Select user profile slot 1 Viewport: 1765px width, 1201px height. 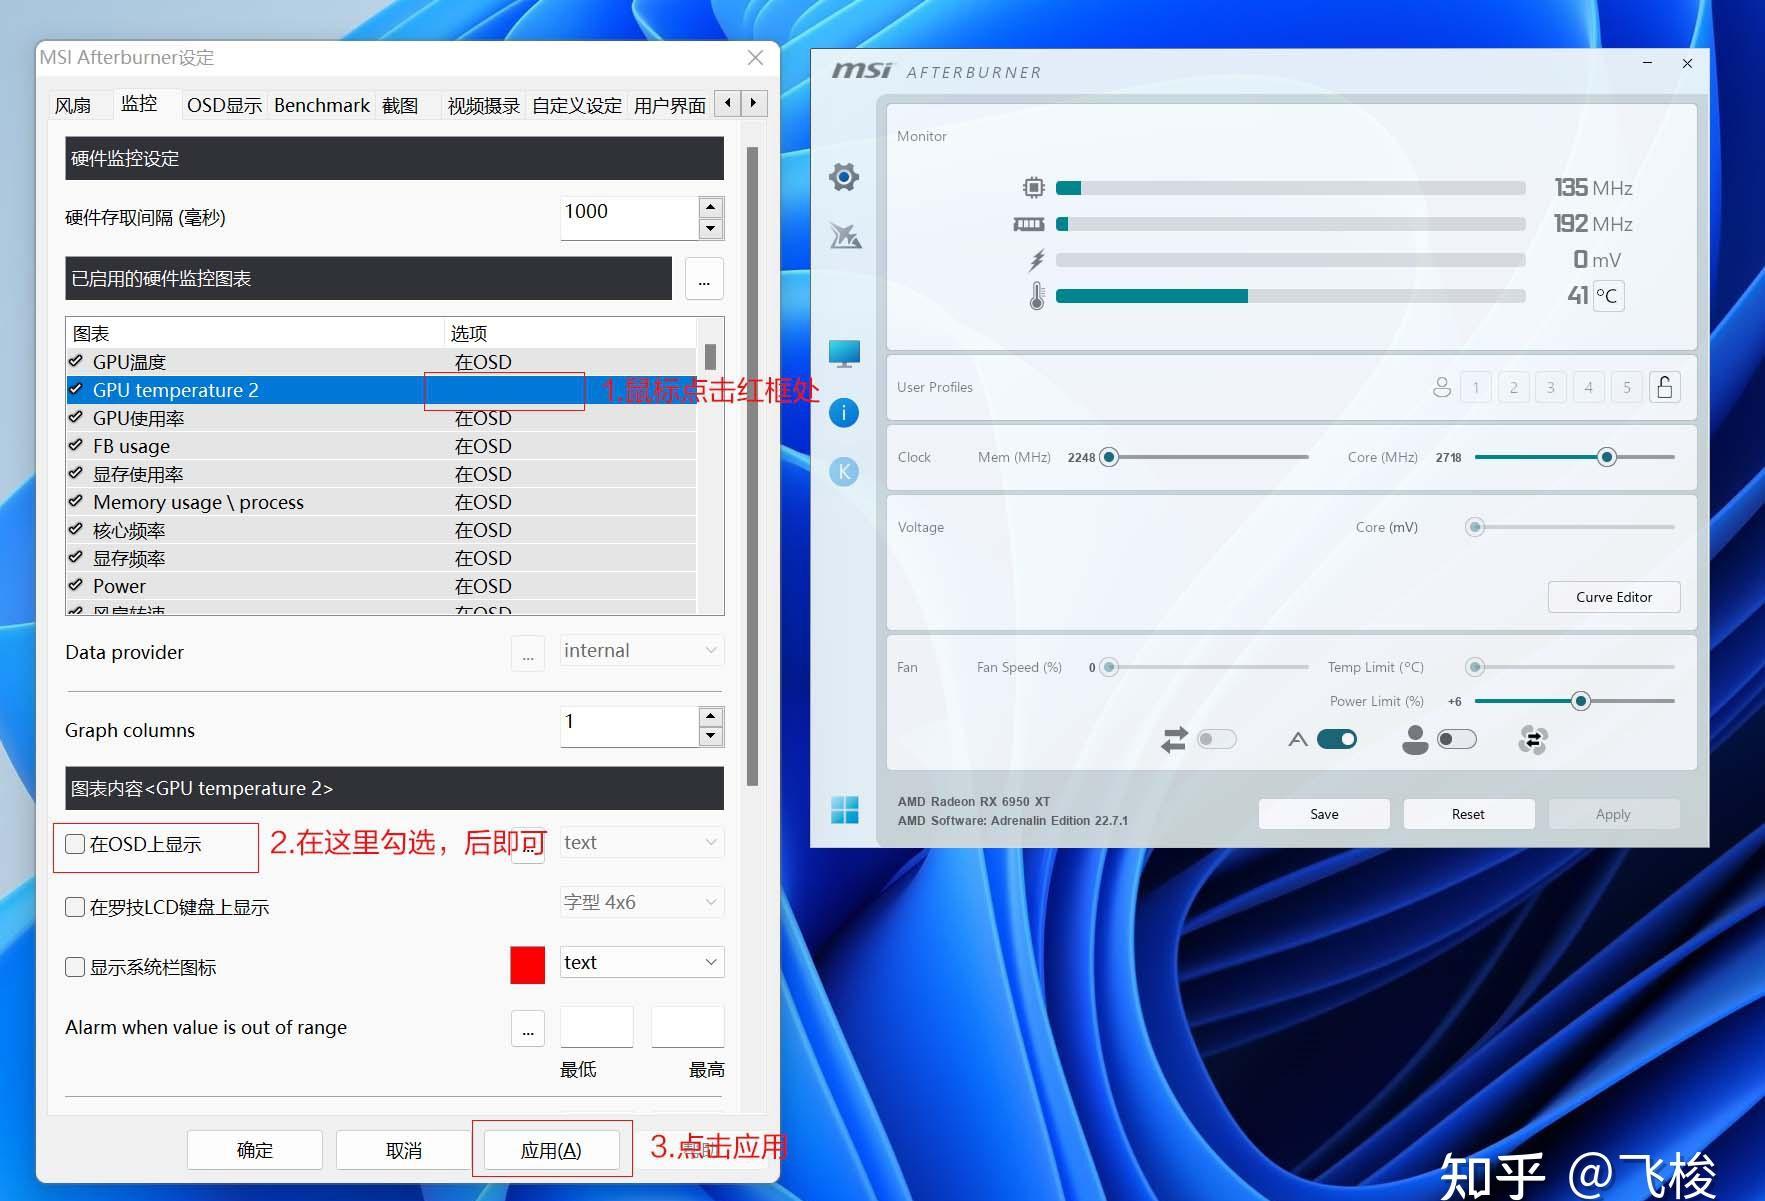pyautogui.click(x=1476, y=387)
